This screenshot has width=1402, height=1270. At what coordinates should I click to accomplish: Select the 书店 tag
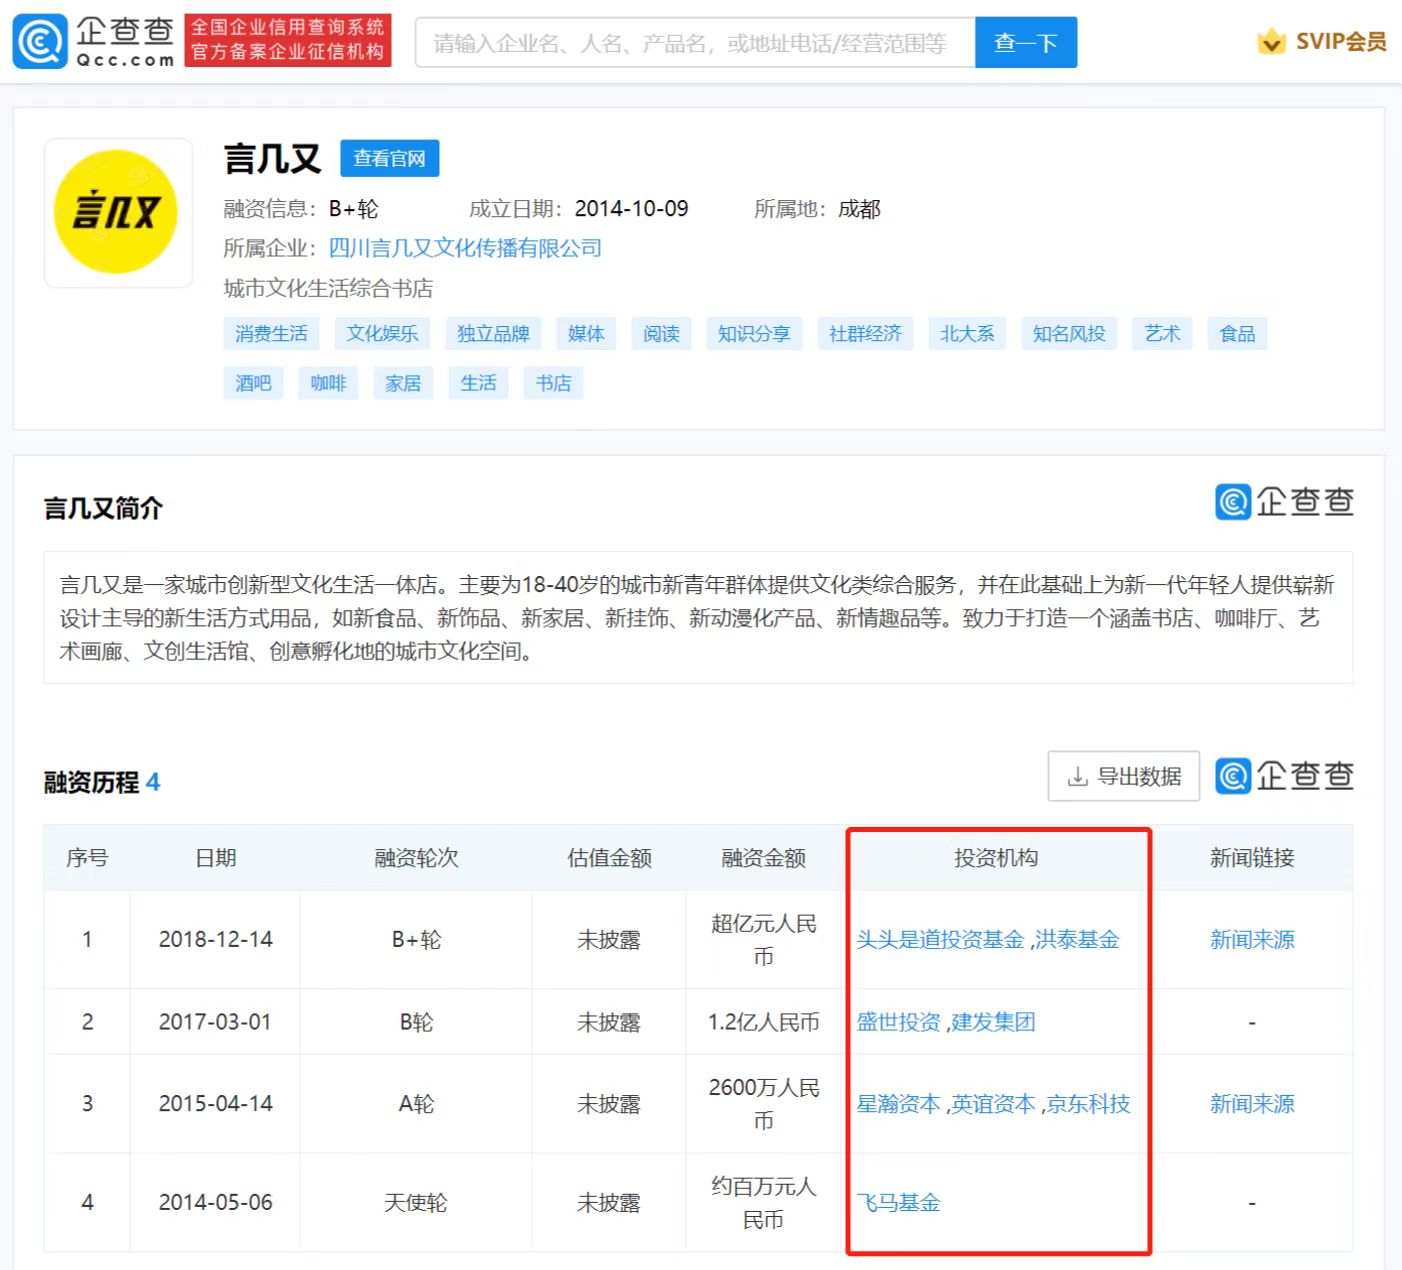[x=553, y=383]
